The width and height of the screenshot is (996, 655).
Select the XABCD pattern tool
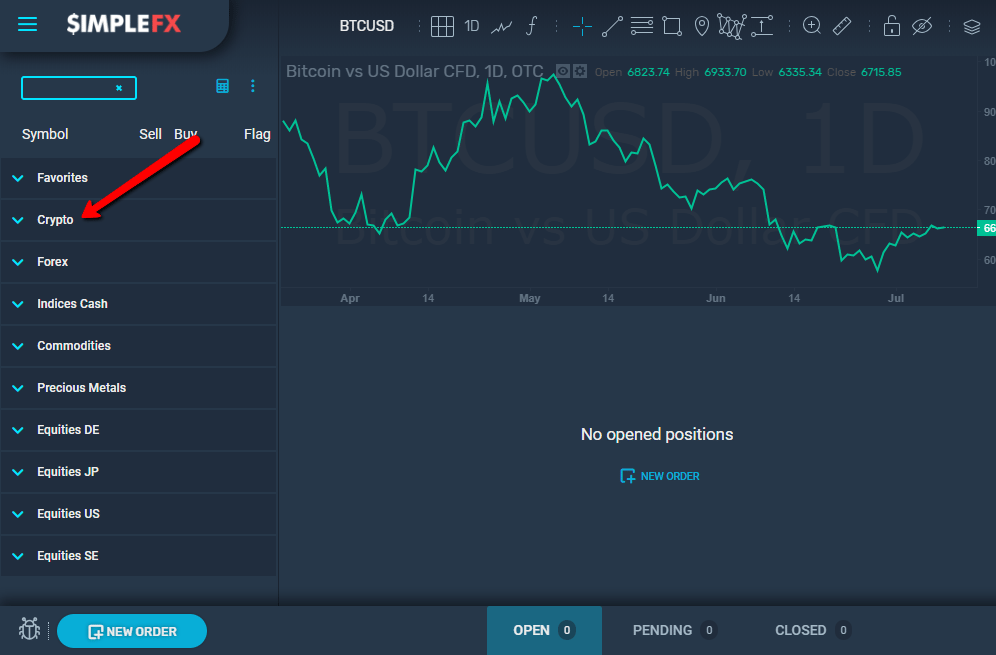732,26
